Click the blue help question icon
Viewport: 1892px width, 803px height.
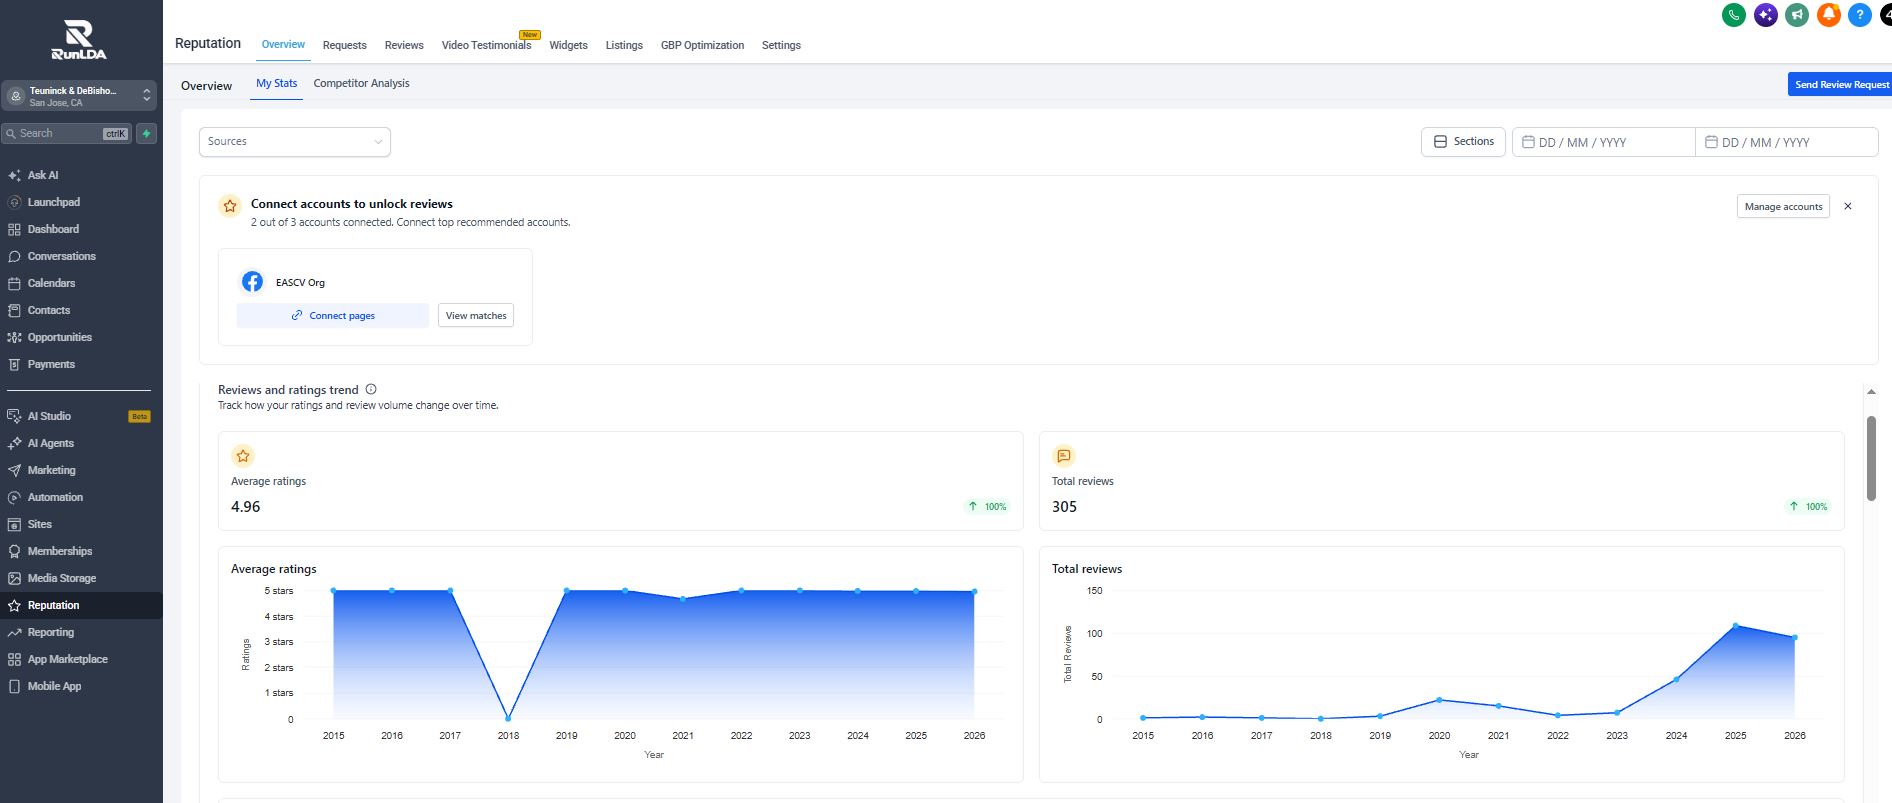pos(1860,15)
